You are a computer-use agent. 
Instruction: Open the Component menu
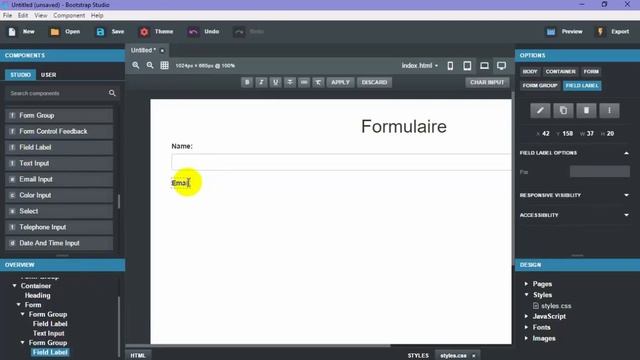click(x=69, y=16)
